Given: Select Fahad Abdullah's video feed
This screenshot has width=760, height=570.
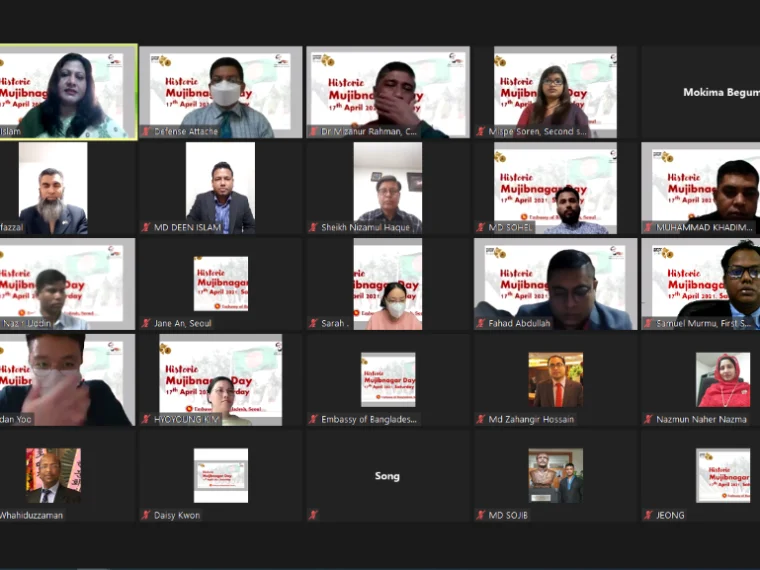Looking at the screenshot, I should 555,284.
